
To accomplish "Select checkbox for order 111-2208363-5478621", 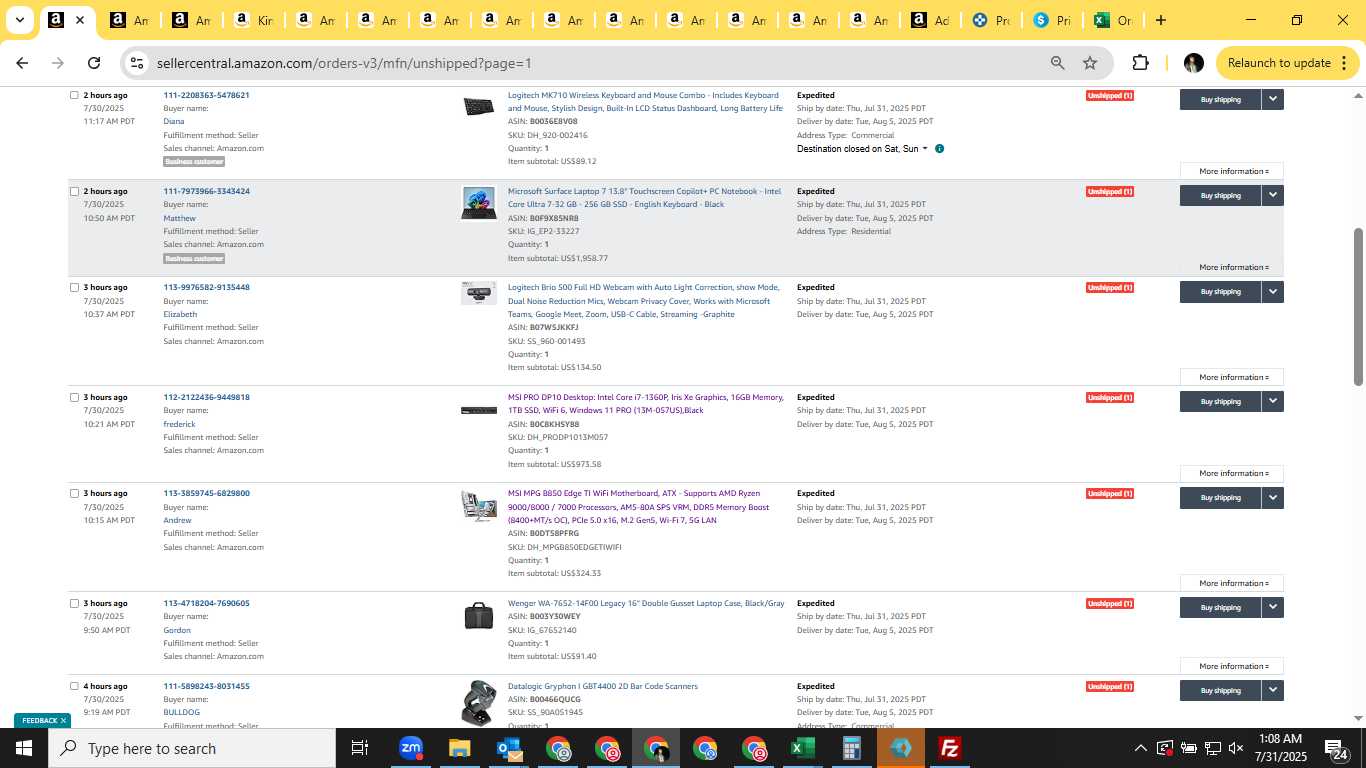I will point(74,96).
